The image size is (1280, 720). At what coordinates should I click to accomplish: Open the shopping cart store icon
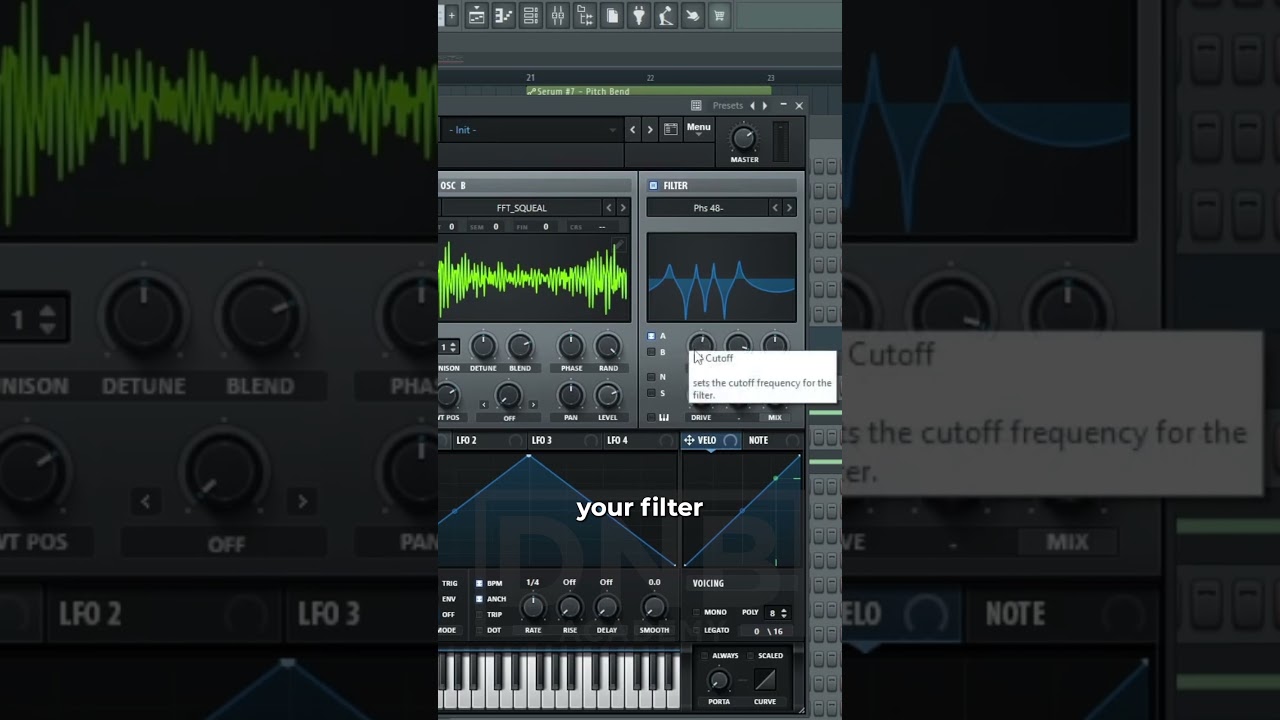[x=718, y=15]
